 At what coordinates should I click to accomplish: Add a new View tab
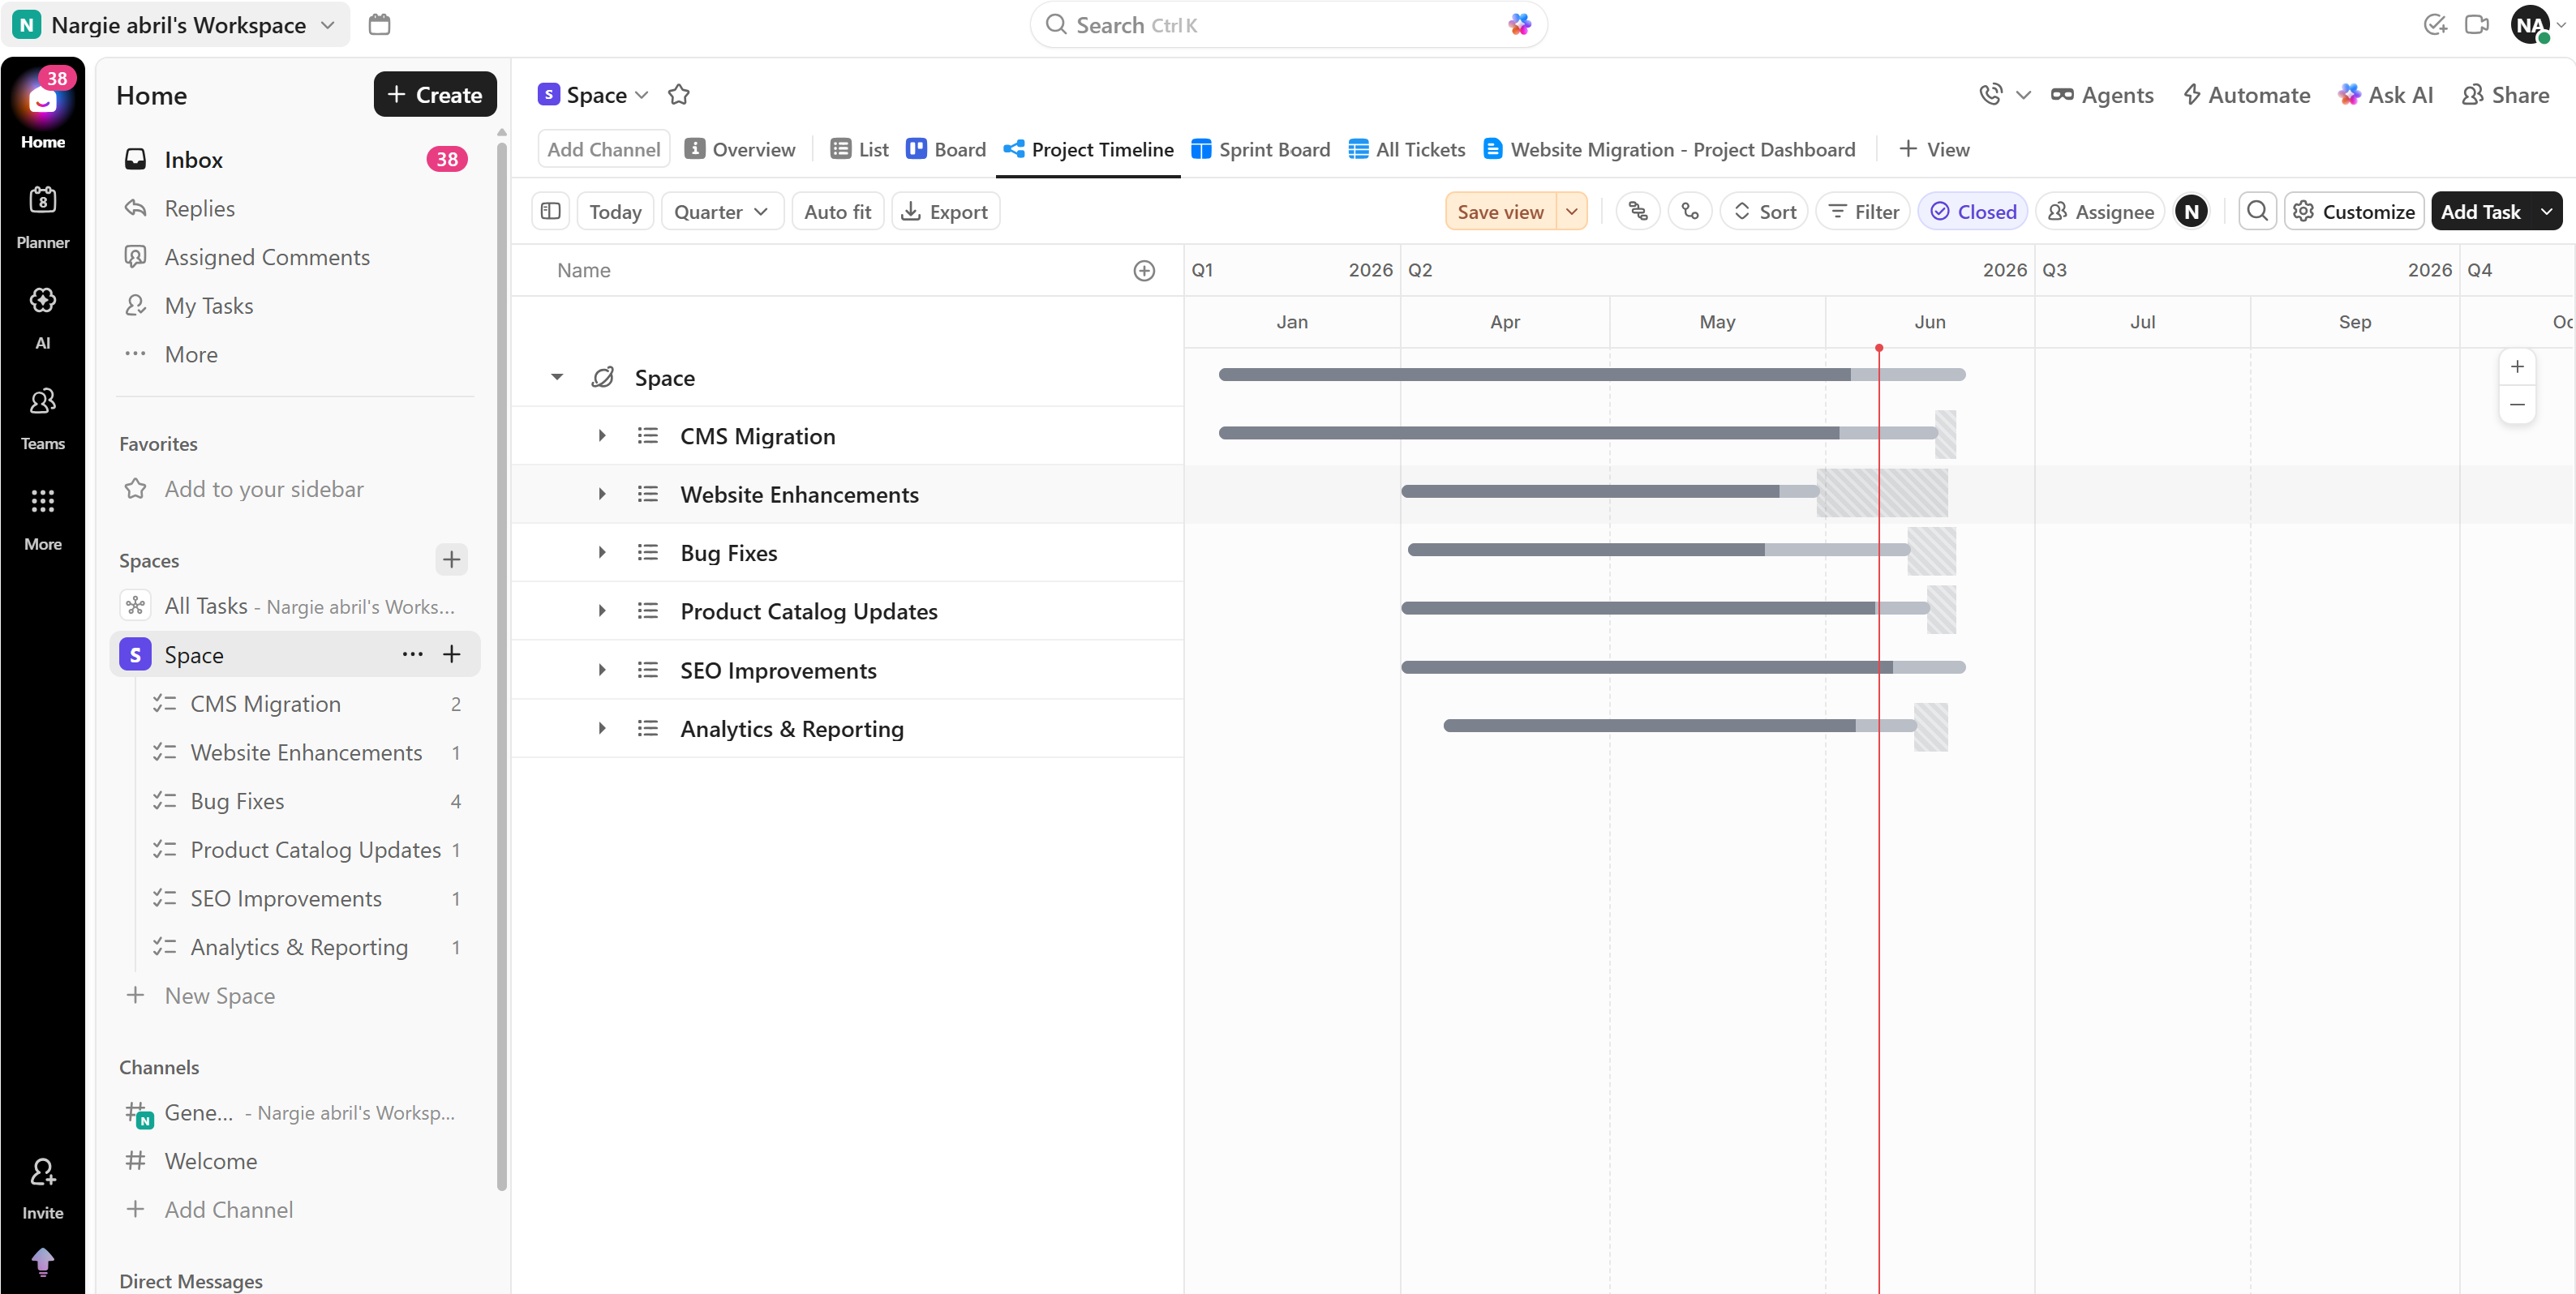coord(1934,149)
